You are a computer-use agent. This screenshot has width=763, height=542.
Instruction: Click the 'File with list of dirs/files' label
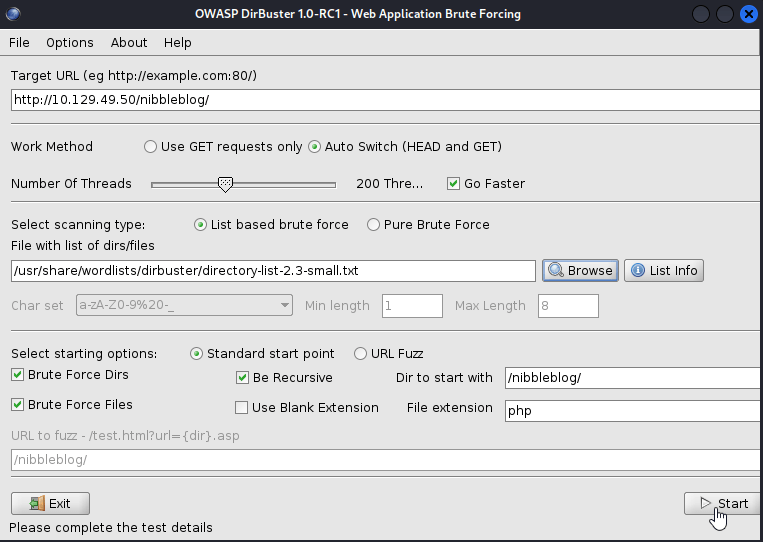click(x=83, y=246)
